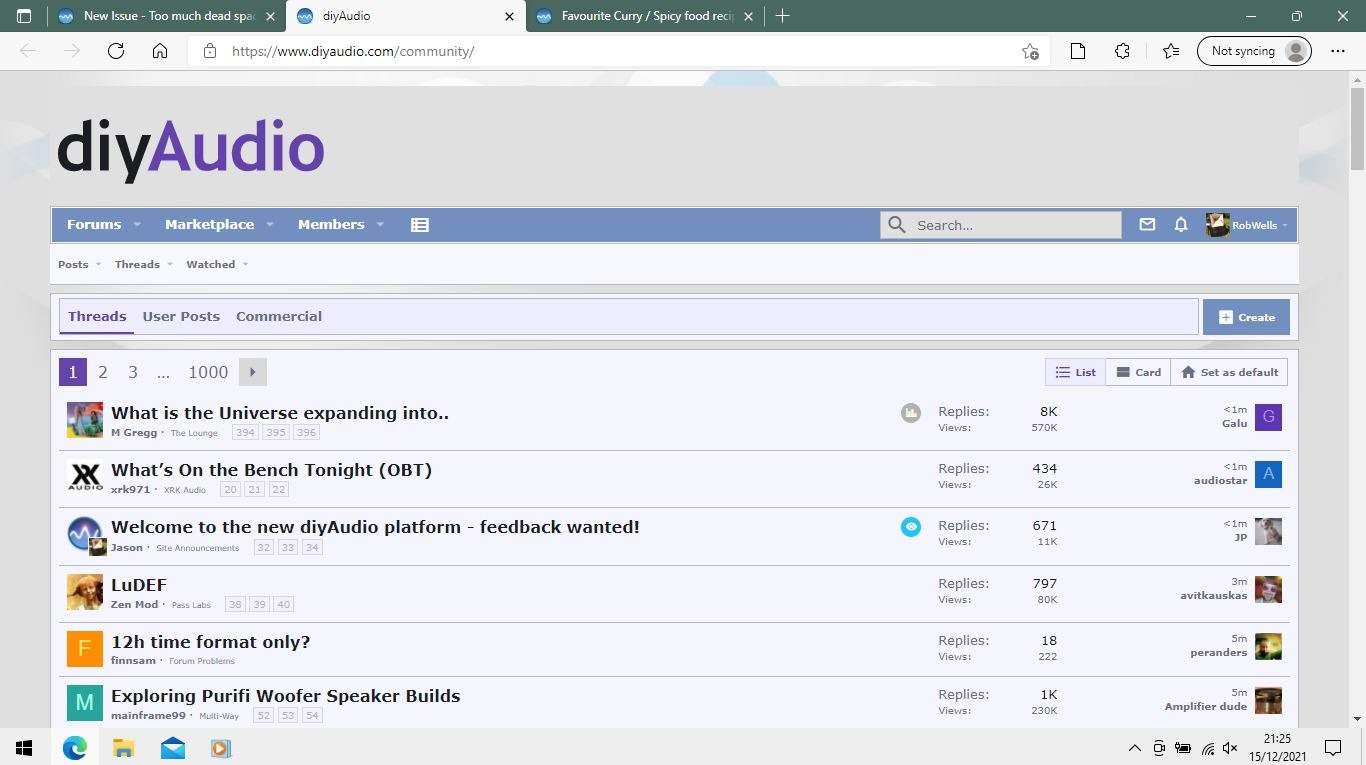Click finnsam's orange F avatar
Viewport: 1366px width, 765px height.
[85, 649]
